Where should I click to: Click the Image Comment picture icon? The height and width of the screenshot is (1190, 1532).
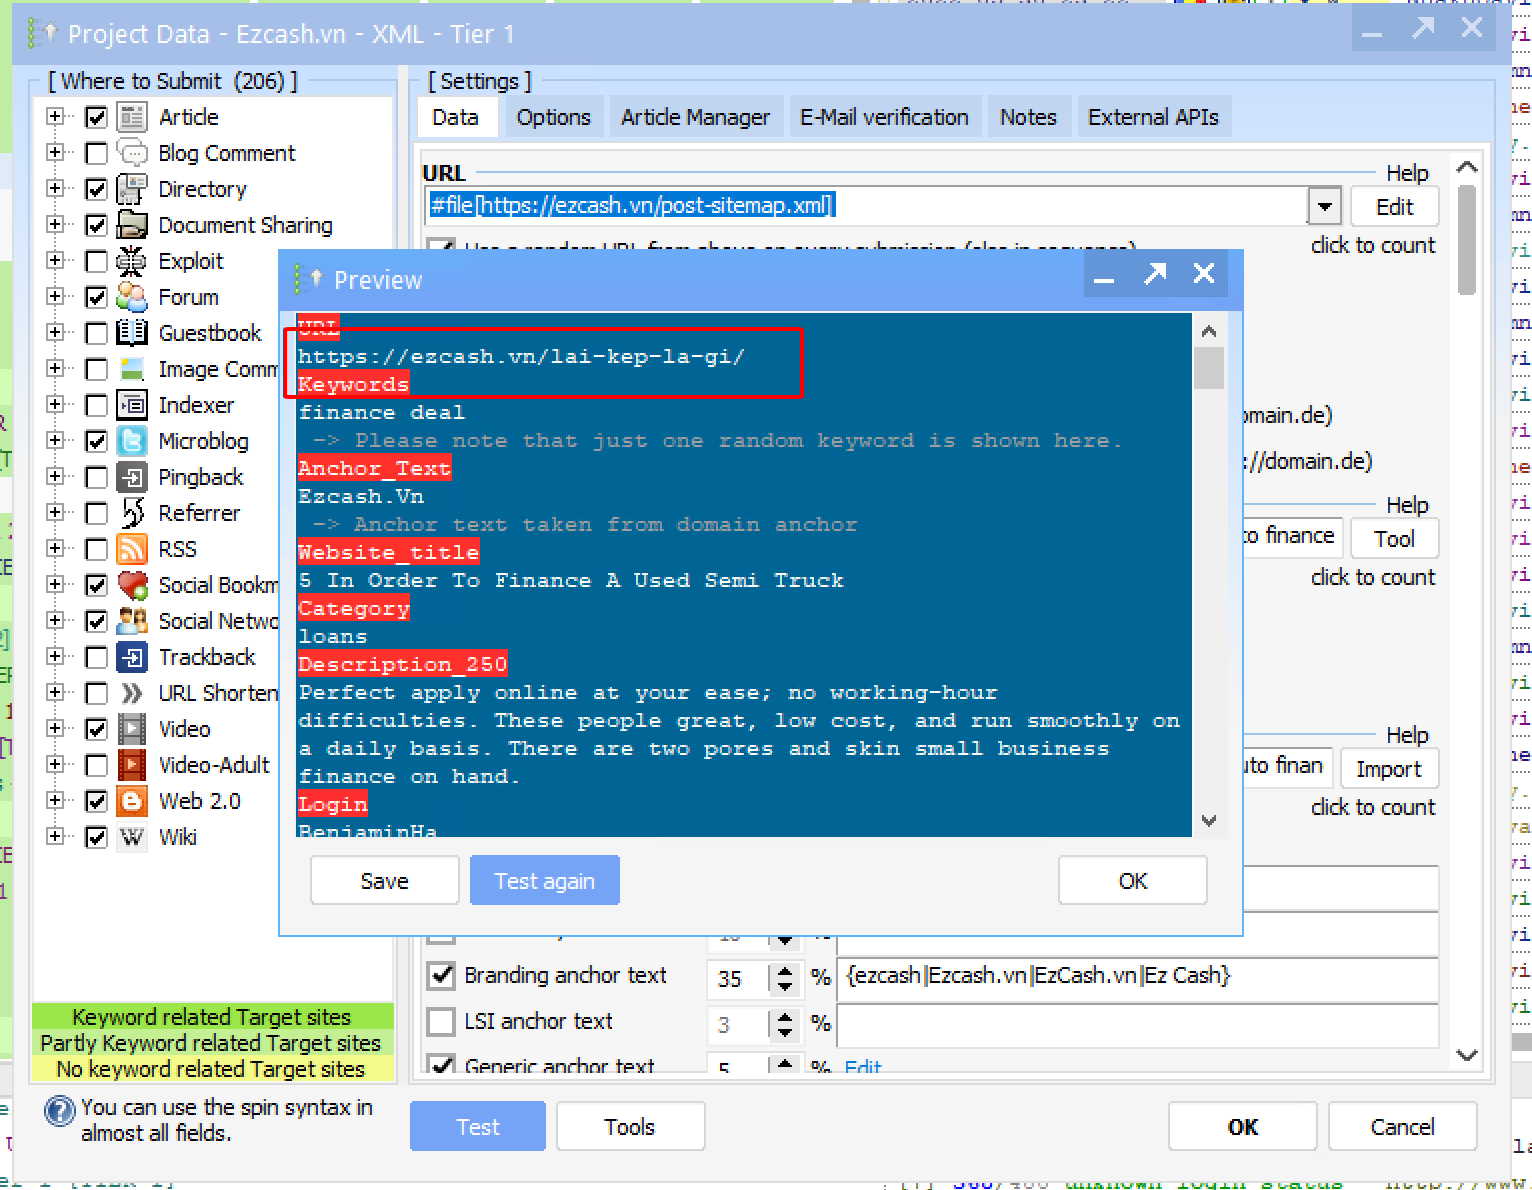132,369
